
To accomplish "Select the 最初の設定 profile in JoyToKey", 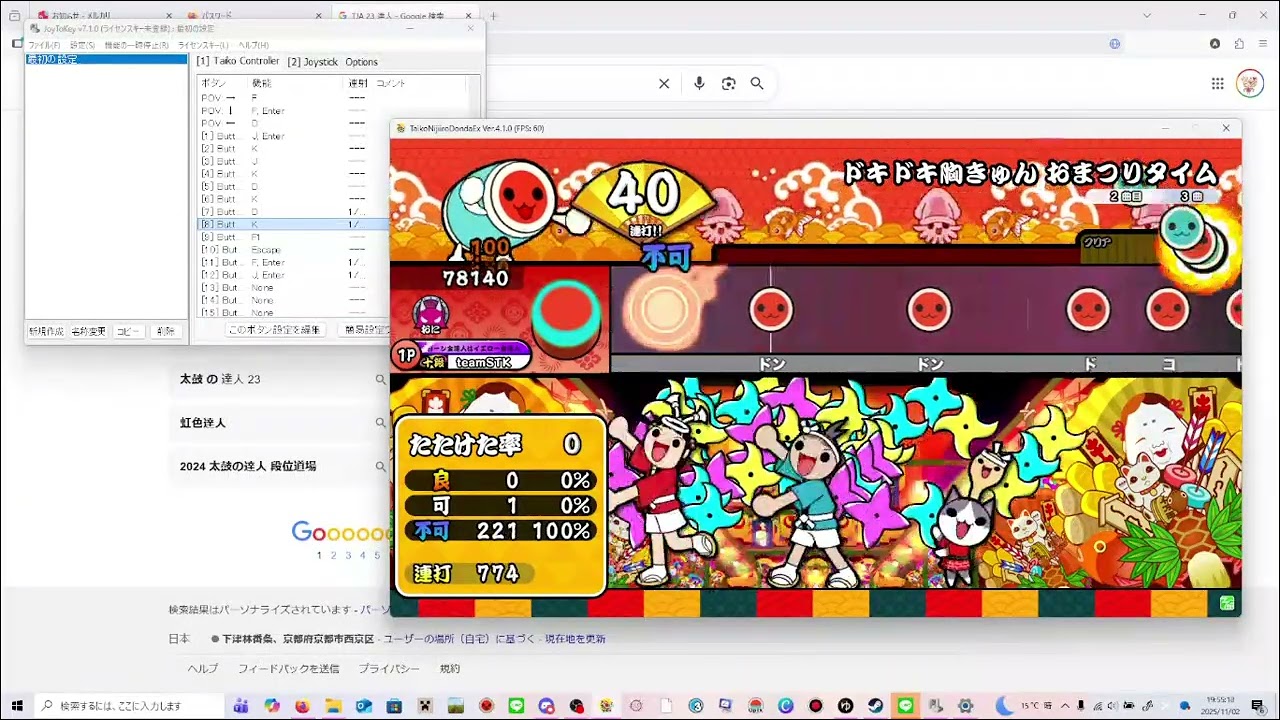I will point(106,60).
